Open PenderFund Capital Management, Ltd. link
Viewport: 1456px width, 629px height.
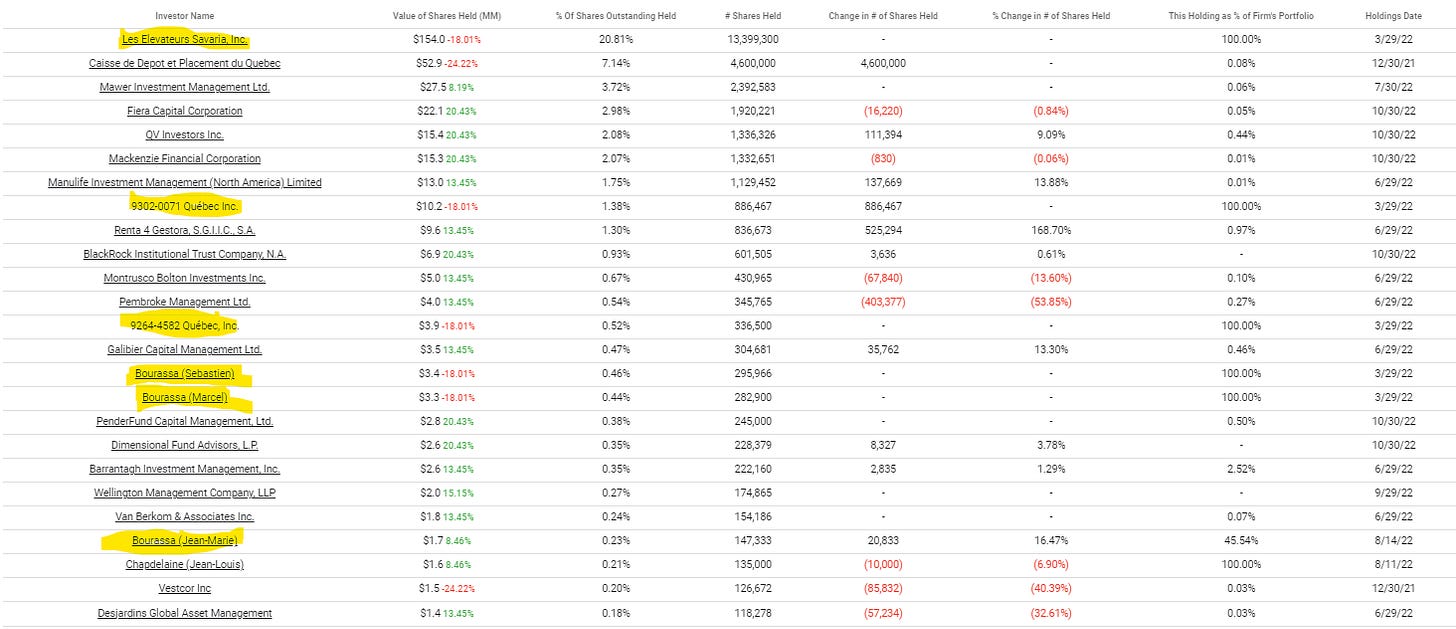point(184,421)
